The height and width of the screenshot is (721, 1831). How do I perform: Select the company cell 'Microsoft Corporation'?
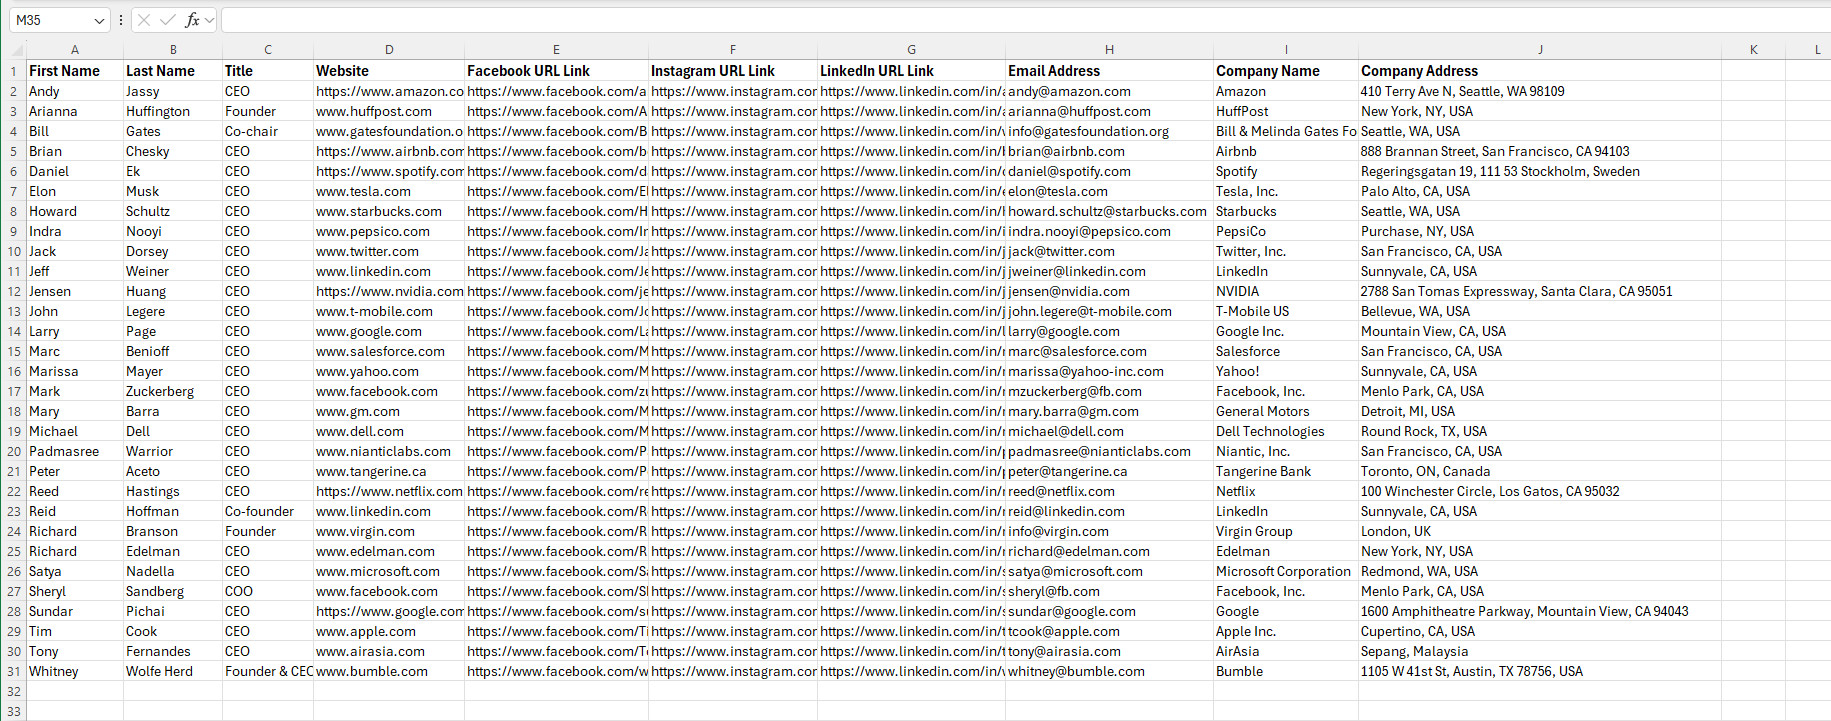pyautogui.click(x=1286, y=571)
